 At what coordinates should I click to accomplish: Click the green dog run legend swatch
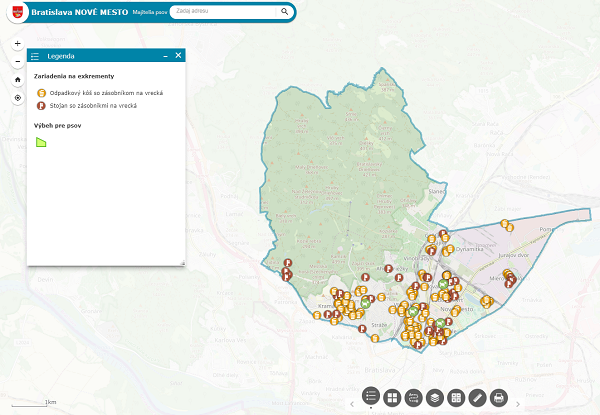click(x=41, y=143)
